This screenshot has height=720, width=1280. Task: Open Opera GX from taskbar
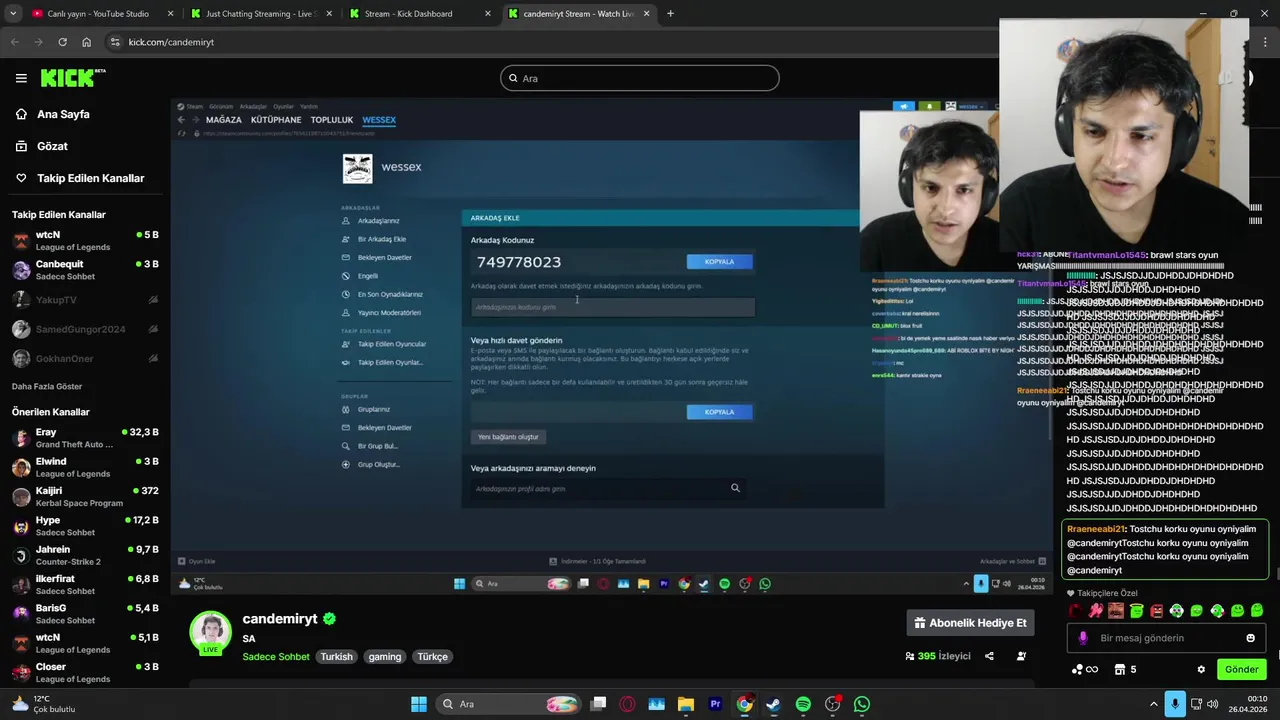627,704
